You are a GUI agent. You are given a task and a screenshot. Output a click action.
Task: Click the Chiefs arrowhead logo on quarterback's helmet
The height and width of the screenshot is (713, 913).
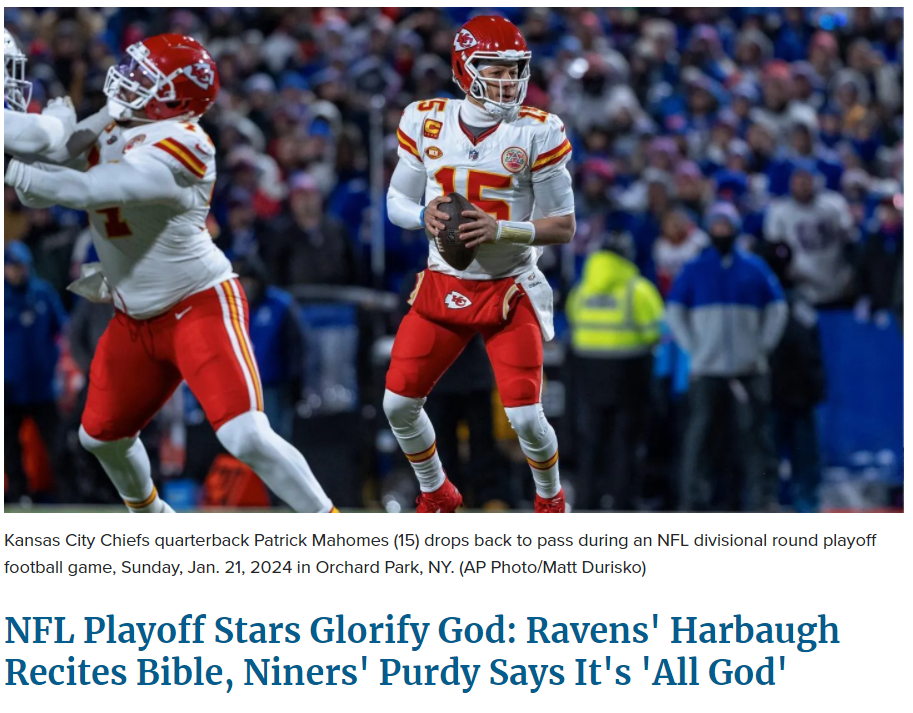465,40
